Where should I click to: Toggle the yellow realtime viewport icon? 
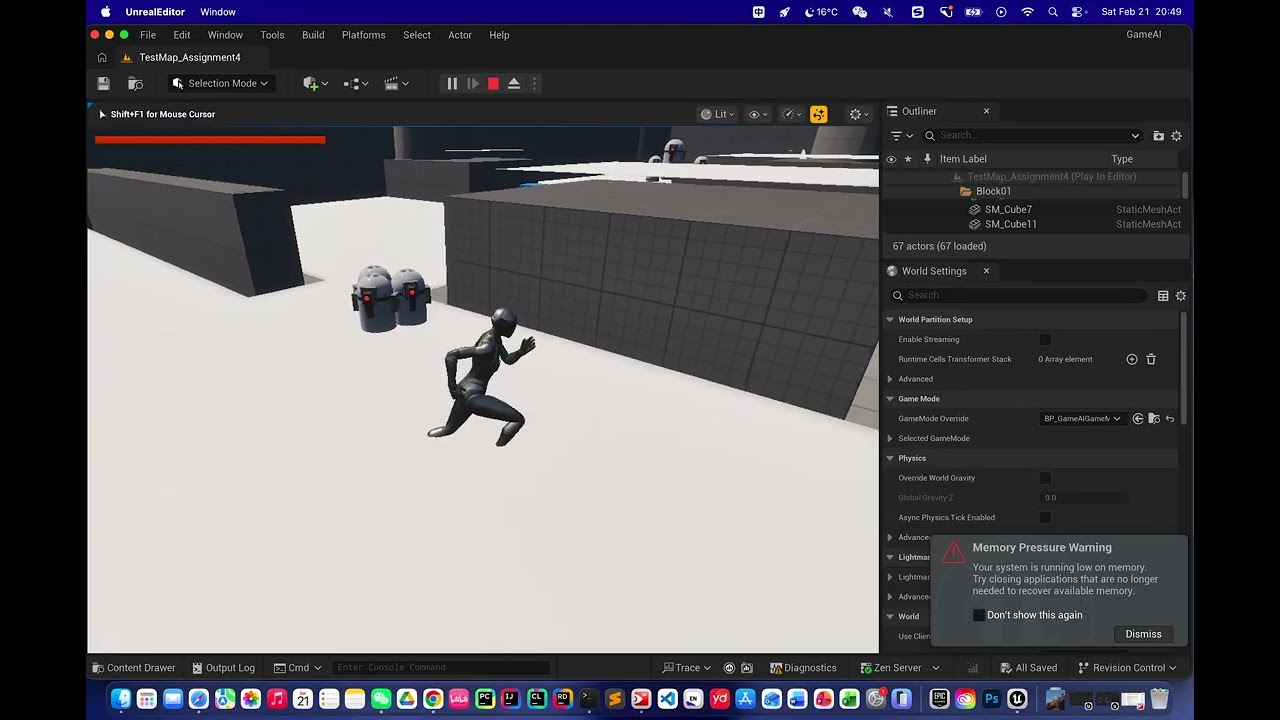[819, 114]
